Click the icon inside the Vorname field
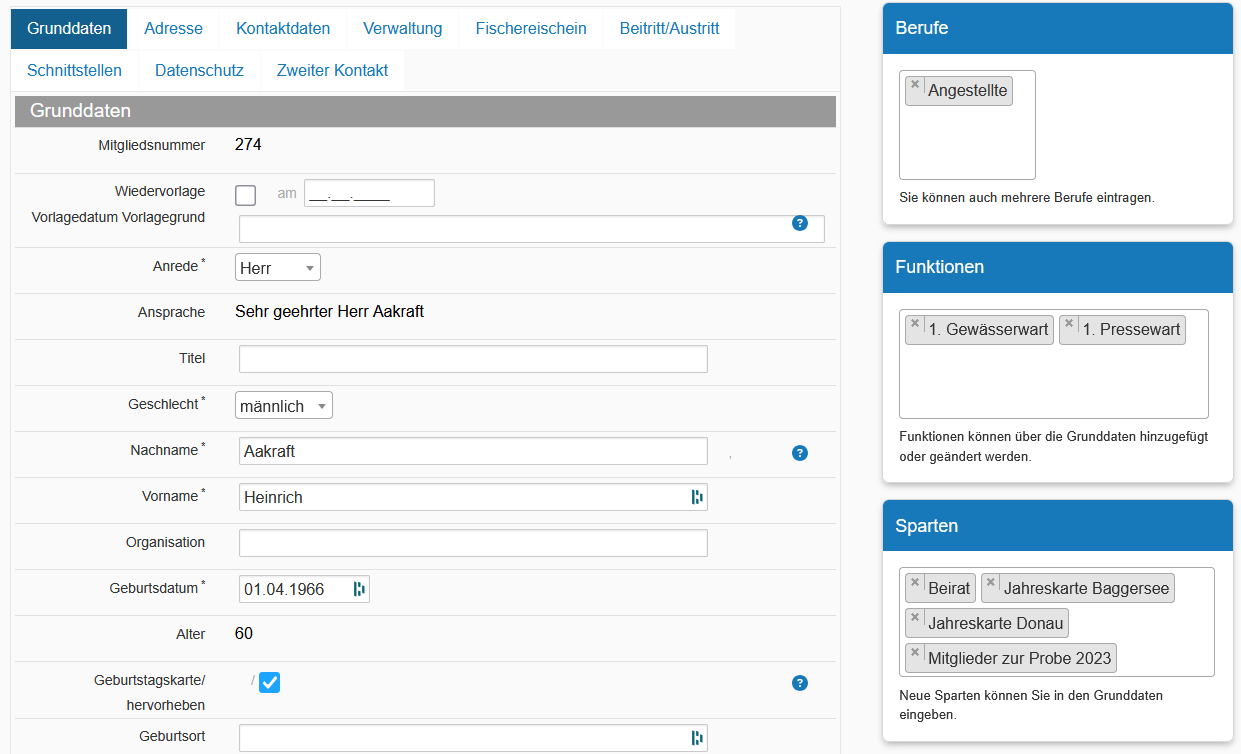The image size is (1241, 754). point(697,497)
